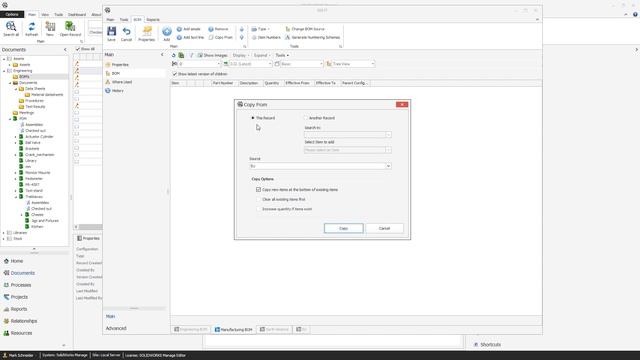The width and height of the screenshot is (640, 360).
Task: Open the Manufacturing BOM bottom tab
Action: (234, 329)
